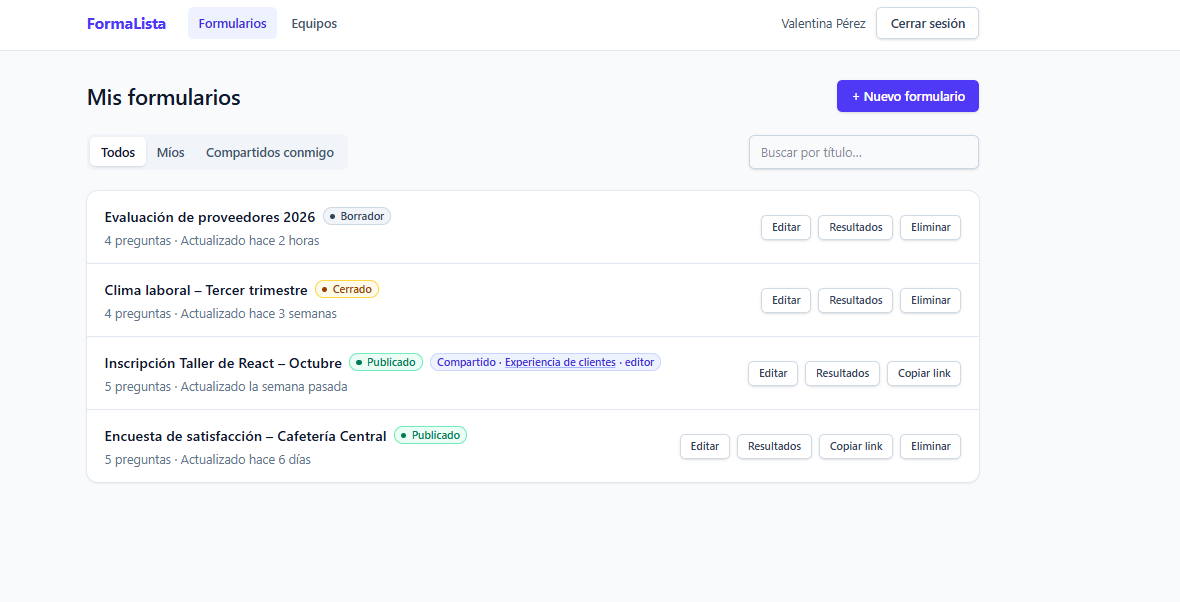The image size is (1180, 602).
Task: Edit Inscripción Taller de React form
Action: (773, 373)
